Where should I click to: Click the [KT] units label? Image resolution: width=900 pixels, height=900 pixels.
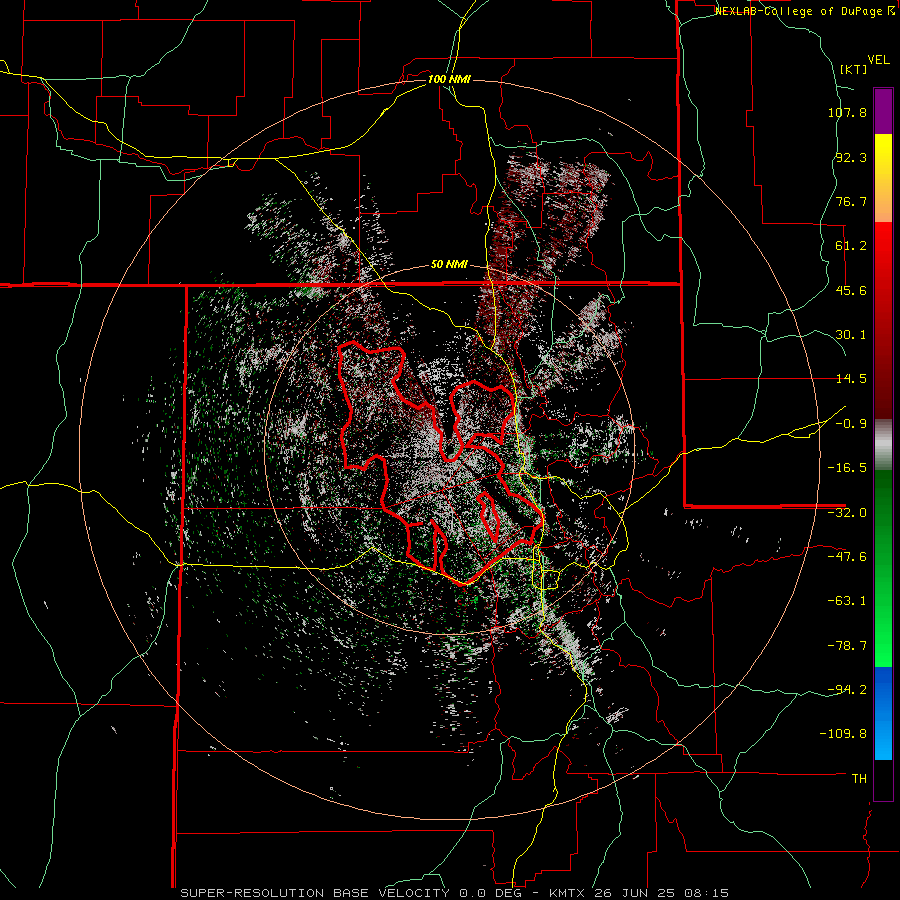click(x=854, y=69)
